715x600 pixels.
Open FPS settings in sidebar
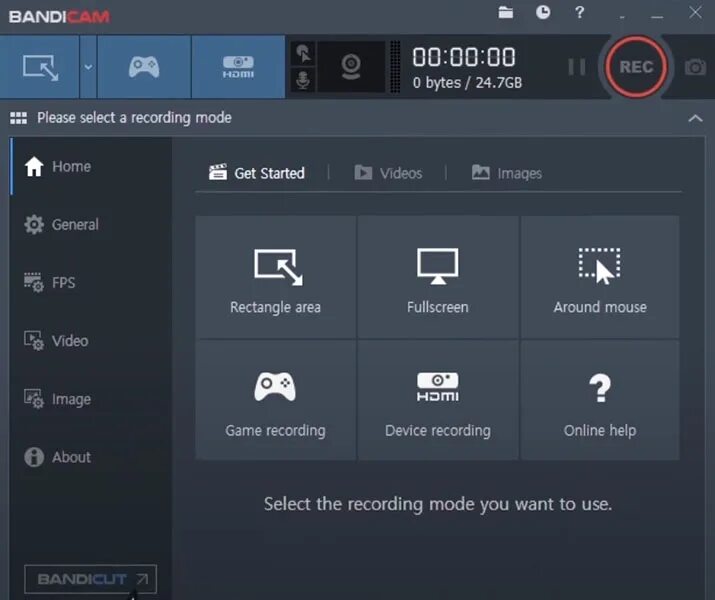point(91,283)
